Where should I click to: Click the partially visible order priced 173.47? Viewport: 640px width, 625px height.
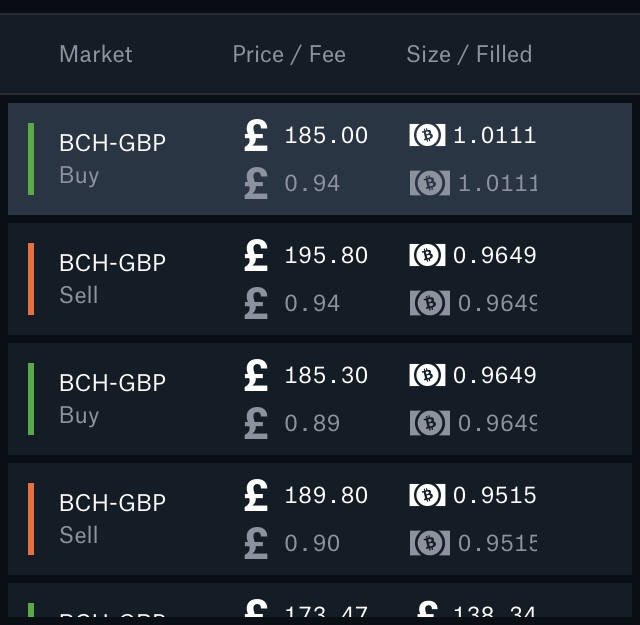tap(320, 600)
